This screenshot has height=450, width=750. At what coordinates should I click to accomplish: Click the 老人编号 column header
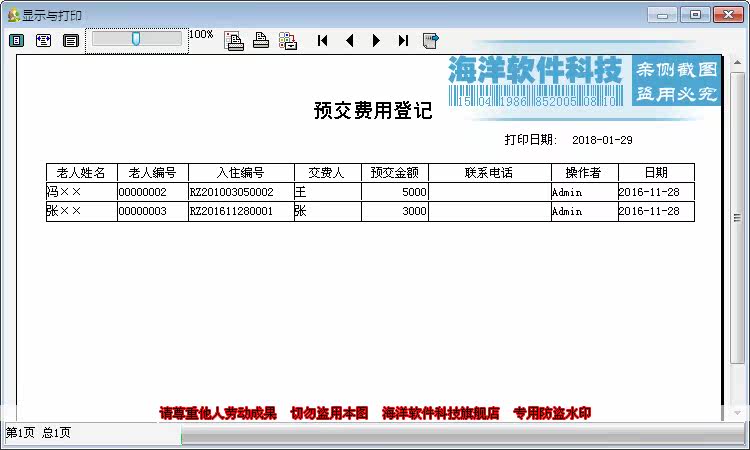[153, 173]
